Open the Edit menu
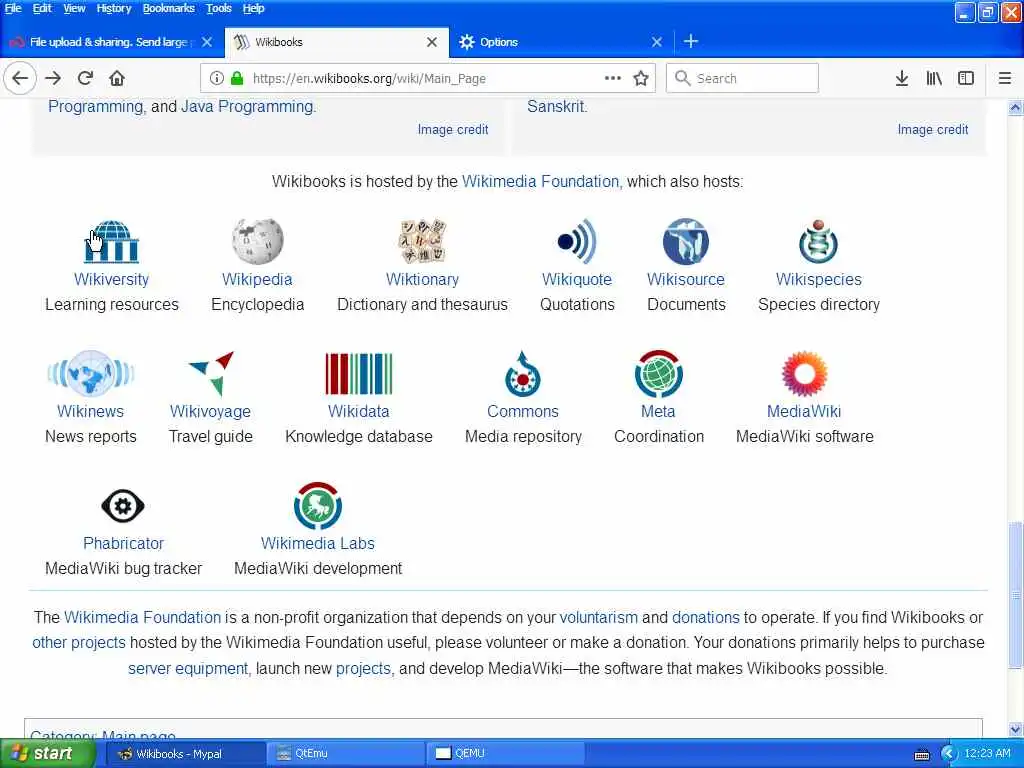Viewport: 1024px width, 768px height. pos(42,8)
